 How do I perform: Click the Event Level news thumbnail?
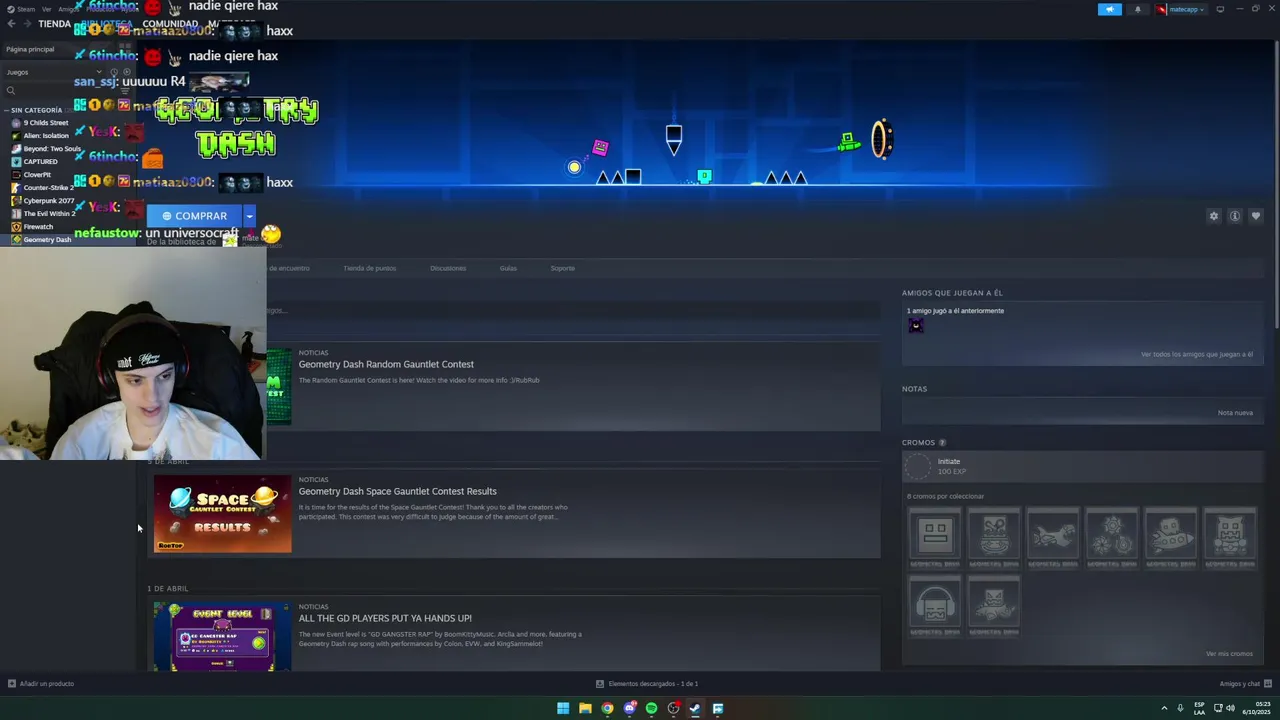[x=223, y=637]
